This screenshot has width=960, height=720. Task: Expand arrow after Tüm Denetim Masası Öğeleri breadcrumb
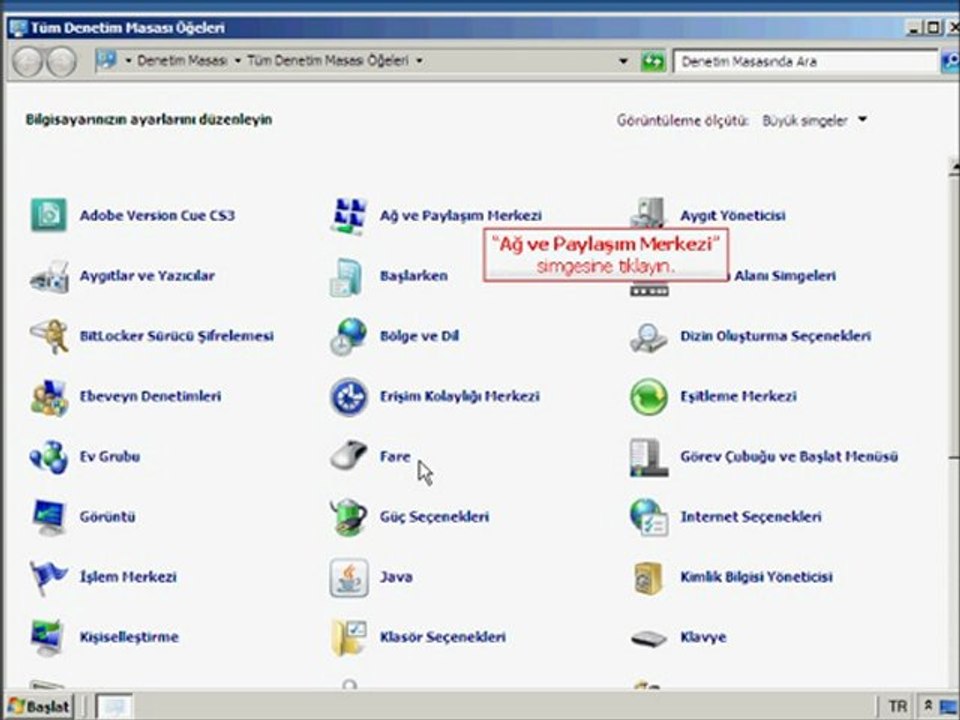click(x=419, y=61)
